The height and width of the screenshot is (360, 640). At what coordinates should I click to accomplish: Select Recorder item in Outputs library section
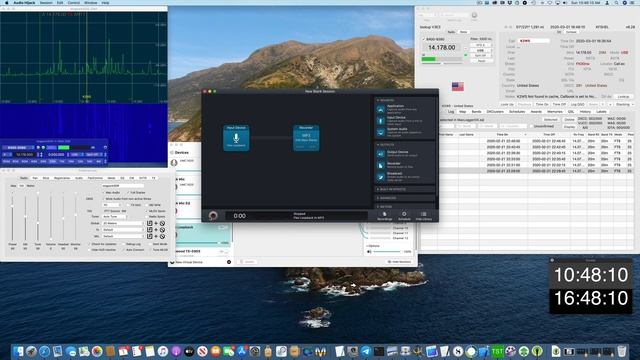tap(404, 165)
